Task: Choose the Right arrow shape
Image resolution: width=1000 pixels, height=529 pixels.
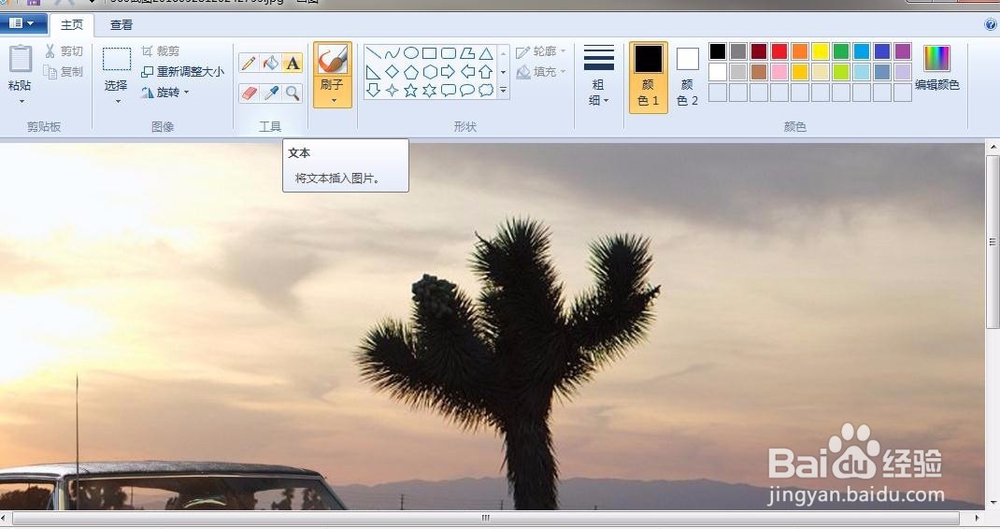Action: 448,71
